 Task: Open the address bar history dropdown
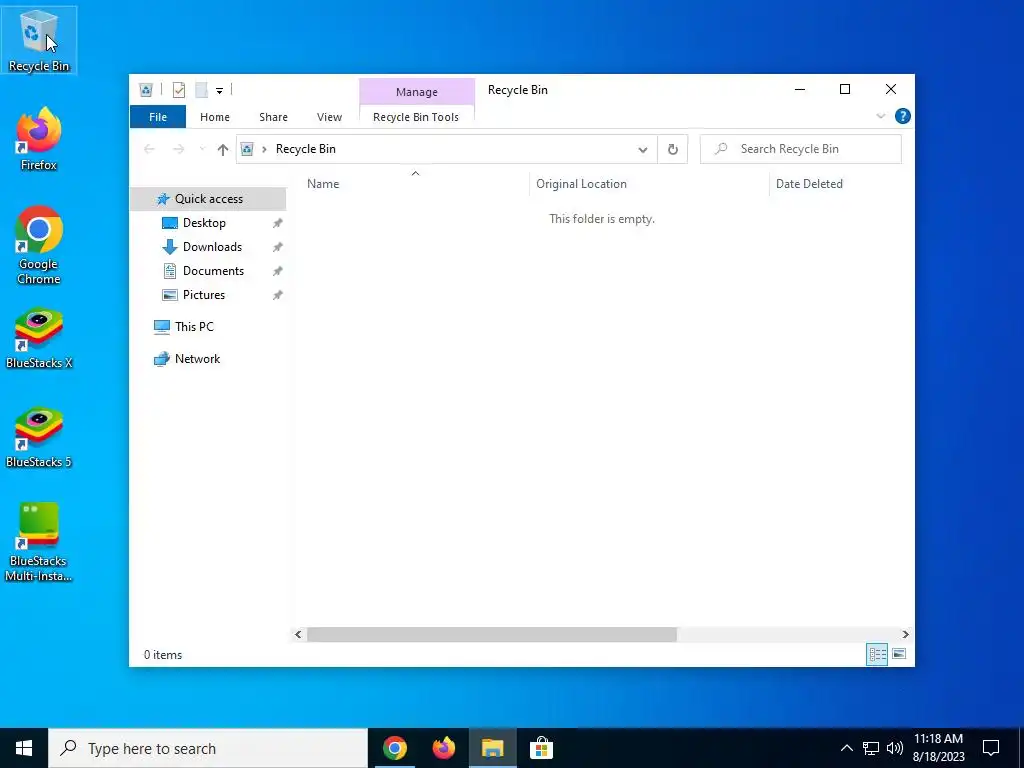643,150
